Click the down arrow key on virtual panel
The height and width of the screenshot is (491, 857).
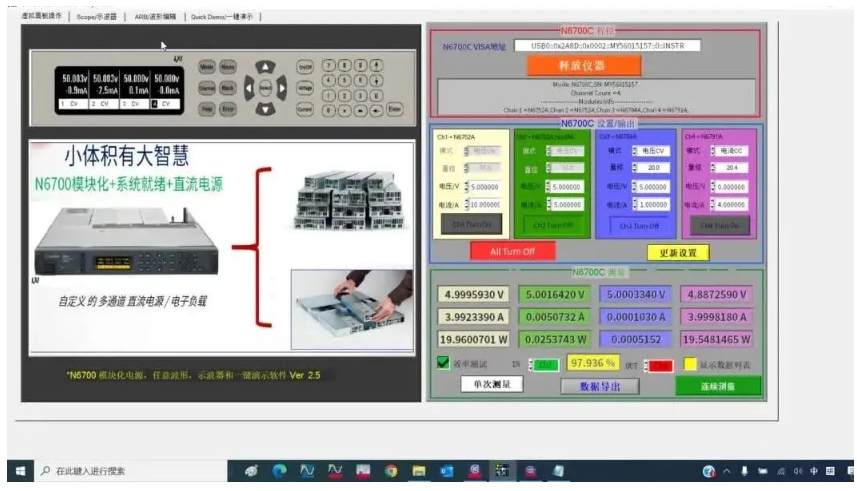pos(265,109)
